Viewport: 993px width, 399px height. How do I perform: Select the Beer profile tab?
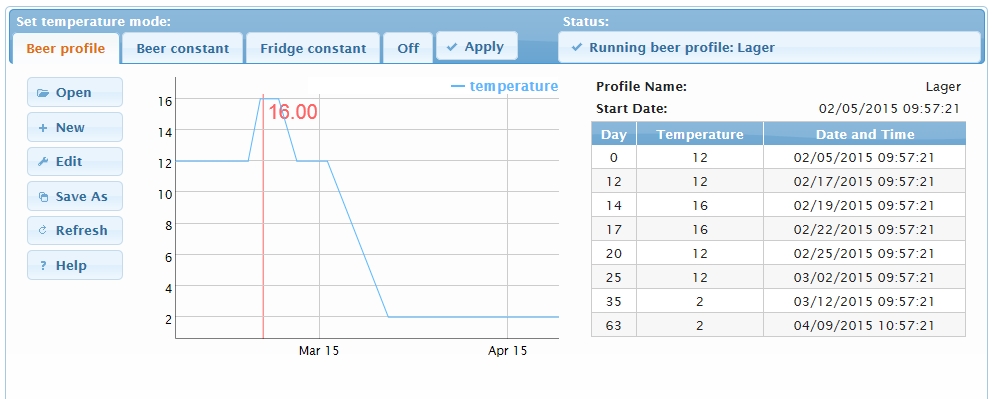coord(66,49)
